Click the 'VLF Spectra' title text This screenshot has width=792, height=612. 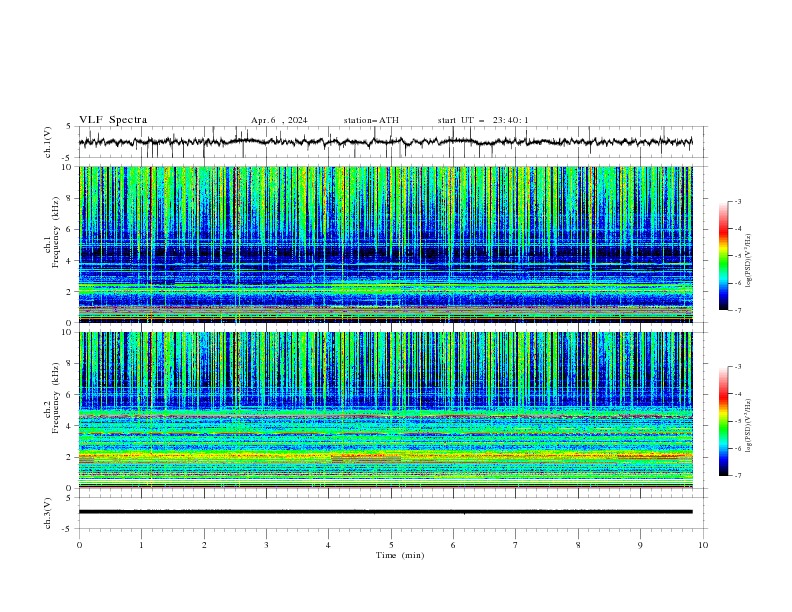coord(113,120)
